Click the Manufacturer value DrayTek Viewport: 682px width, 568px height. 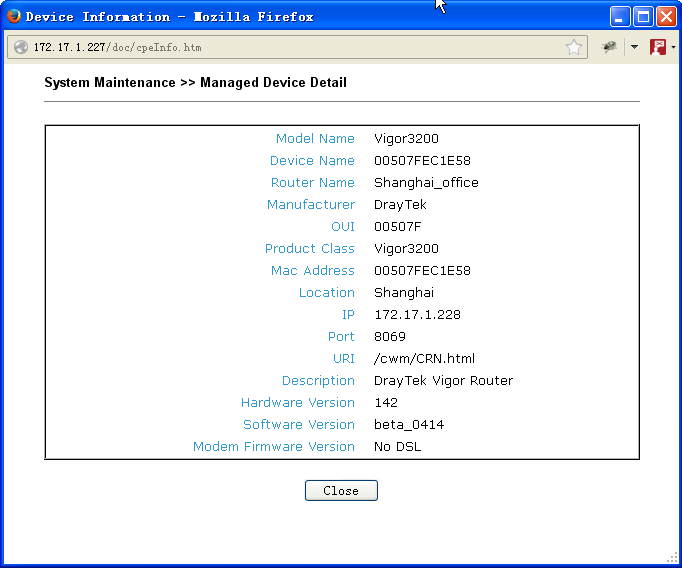(x=400, y=204)
